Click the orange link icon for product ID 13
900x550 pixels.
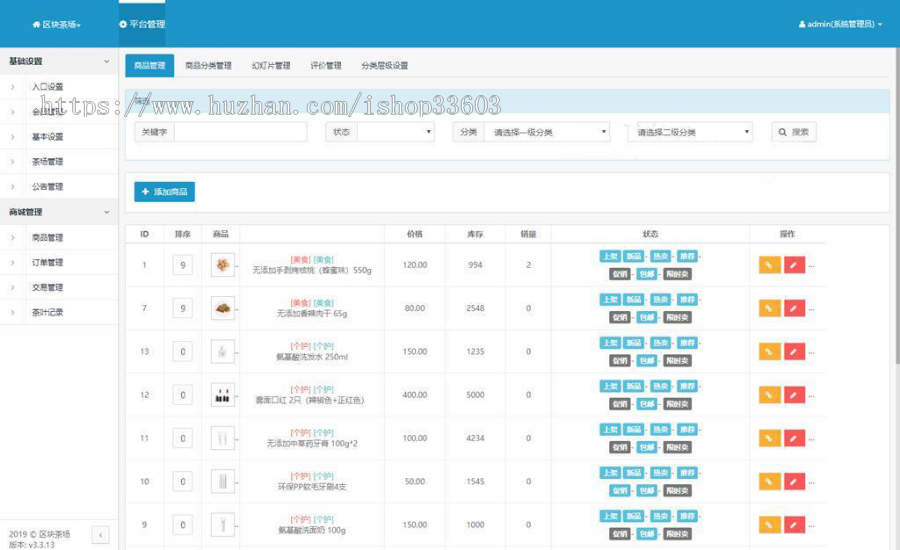tap(769, 351)
